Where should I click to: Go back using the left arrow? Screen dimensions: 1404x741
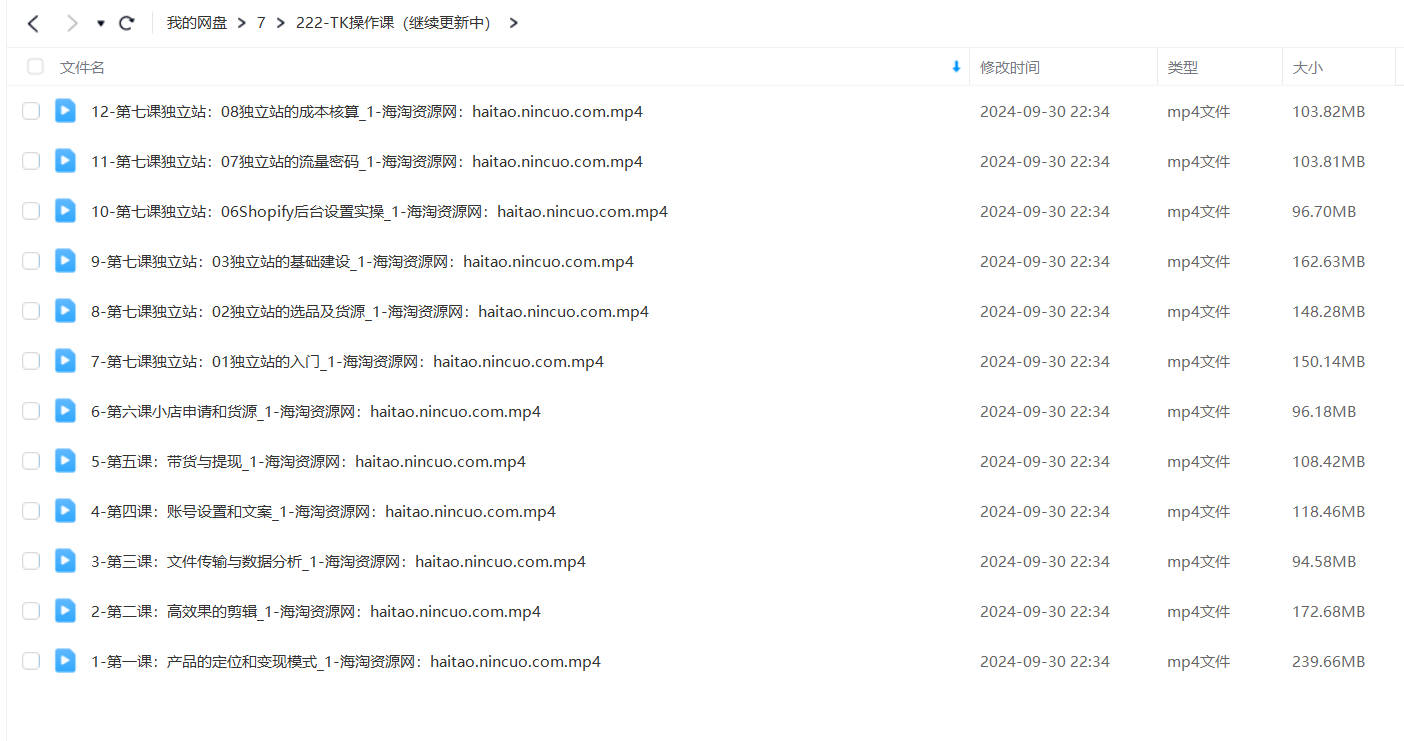34,23
